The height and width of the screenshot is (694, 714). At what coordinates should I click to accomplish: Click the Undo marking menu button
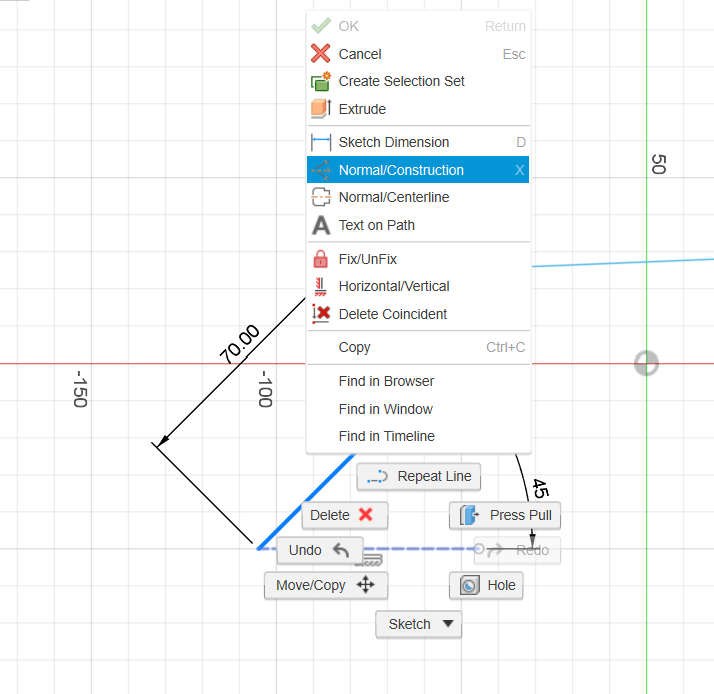click(320, 550)
